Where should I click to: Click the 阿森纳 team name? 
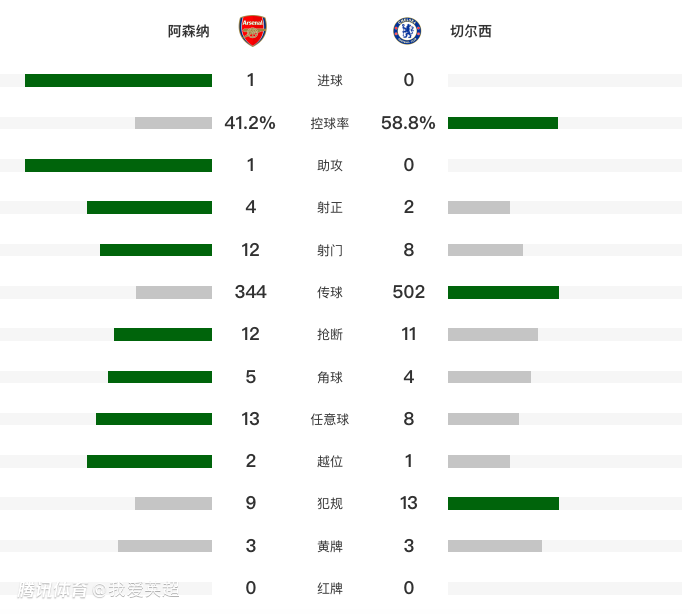click(189, 31)
